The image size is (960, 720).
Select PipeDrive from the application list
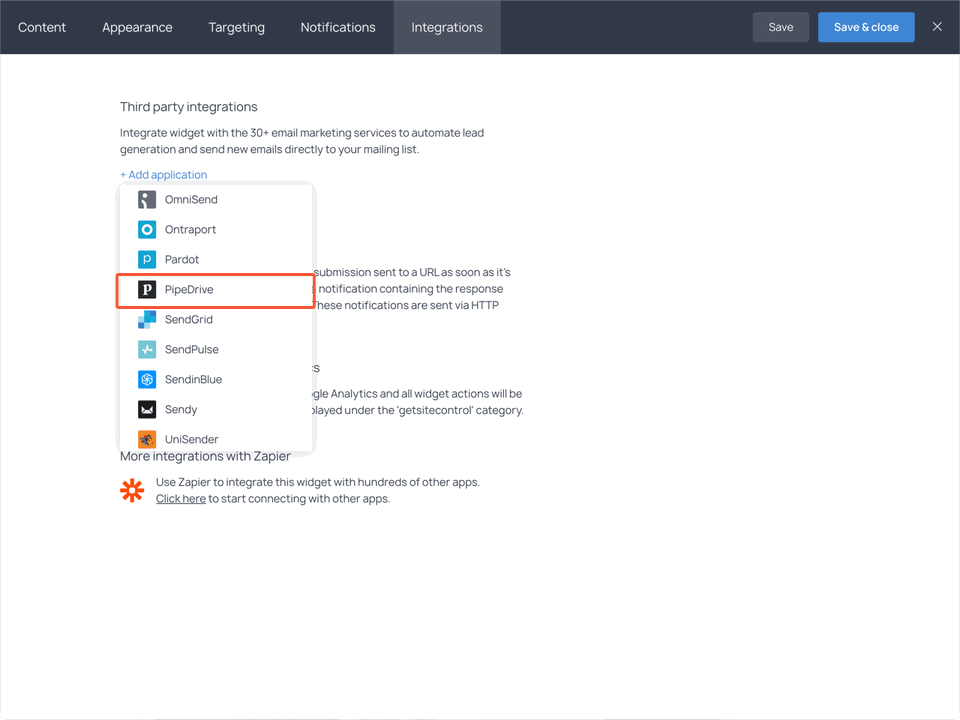(189, 289)
